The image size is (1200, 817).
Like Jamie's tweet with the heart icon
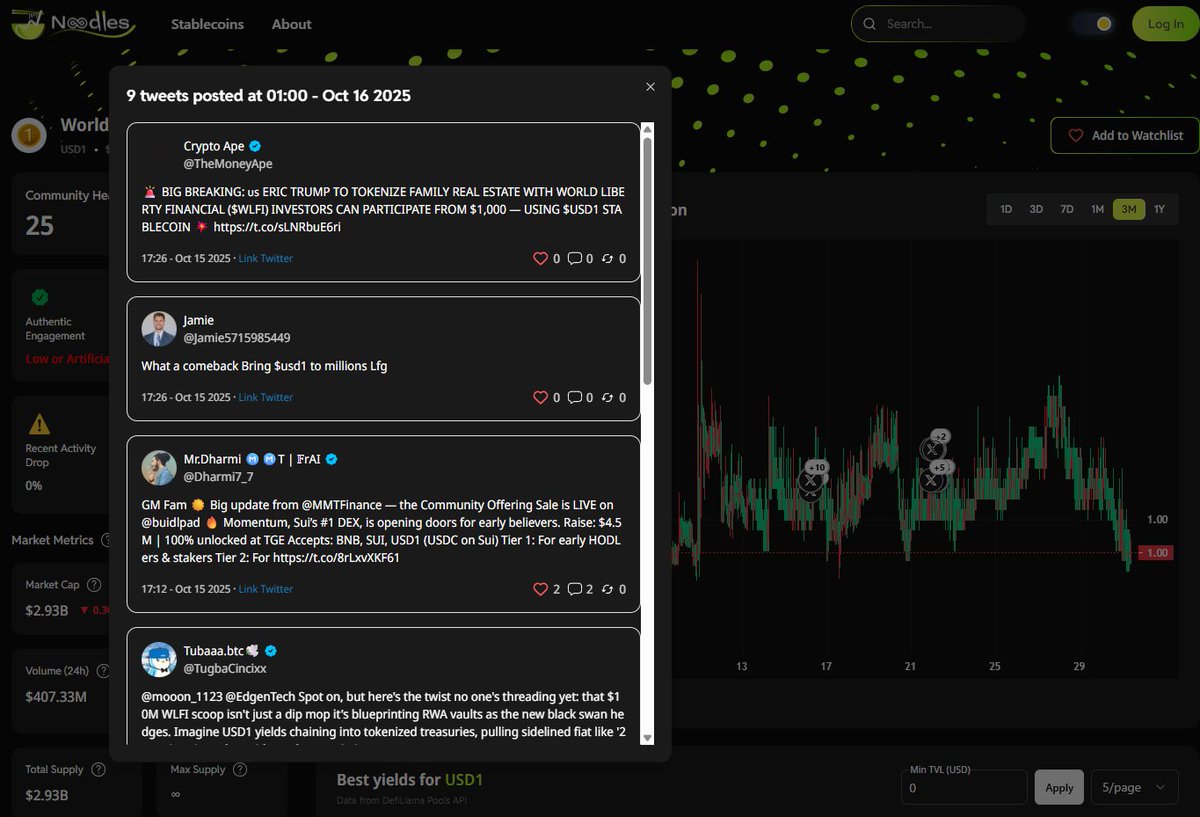pyautogui.click(x=541, y=398)
